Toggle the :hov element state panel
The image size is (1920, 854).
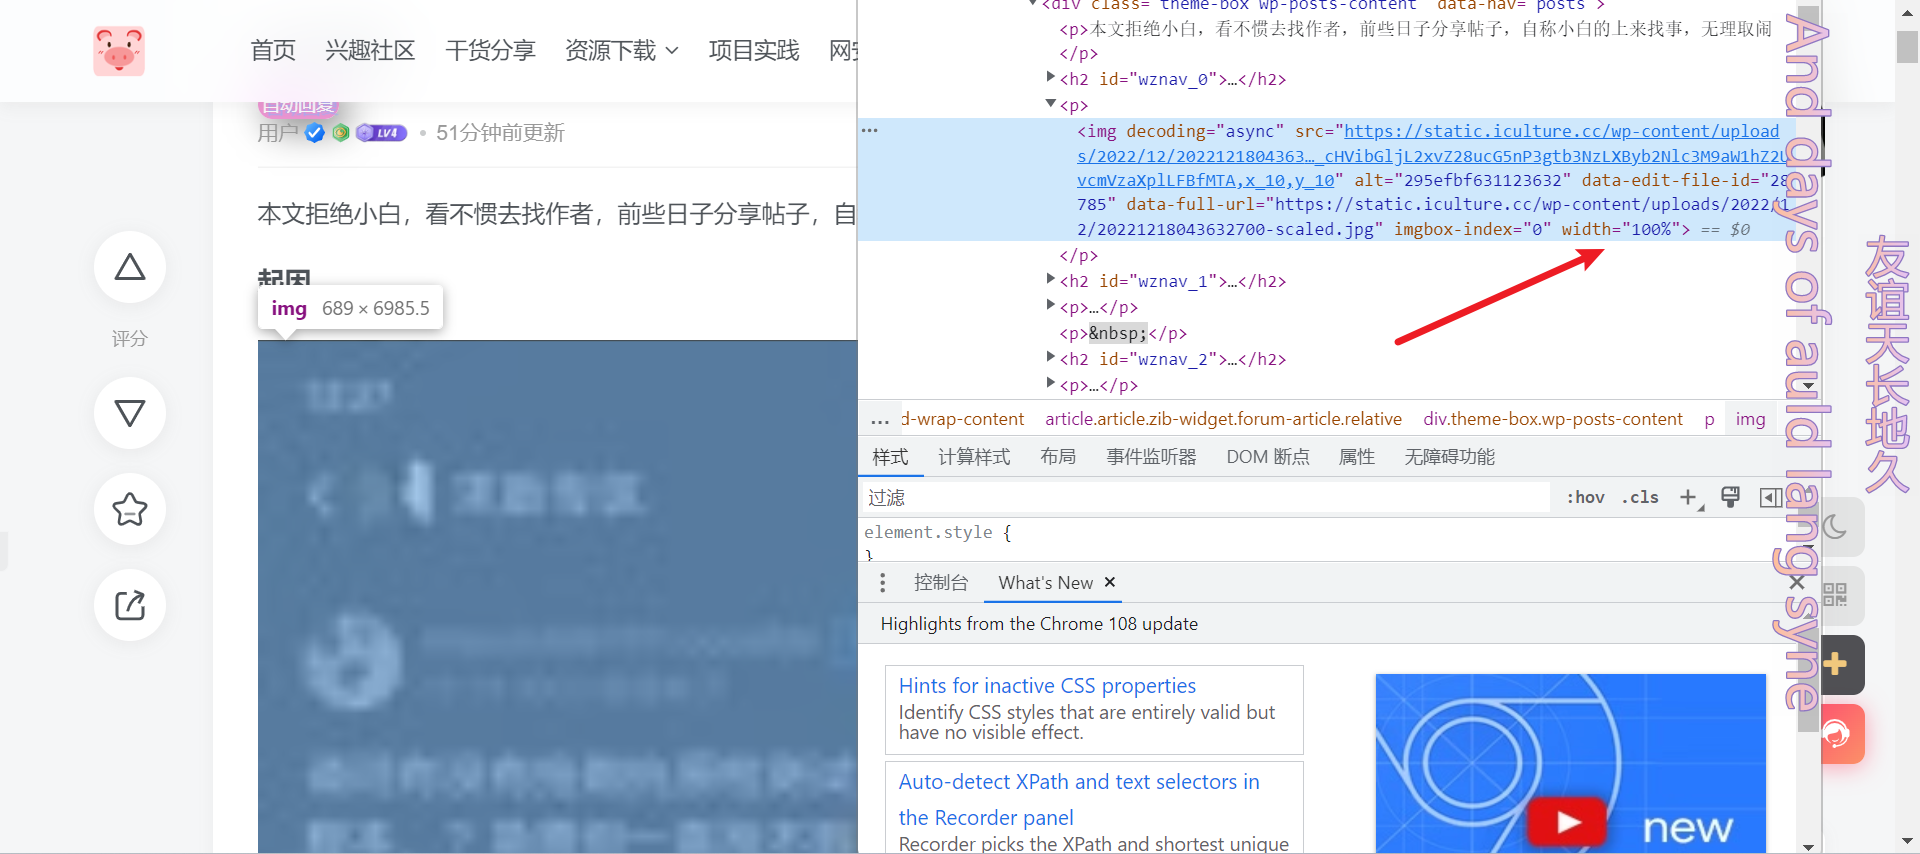(1585, 497)
